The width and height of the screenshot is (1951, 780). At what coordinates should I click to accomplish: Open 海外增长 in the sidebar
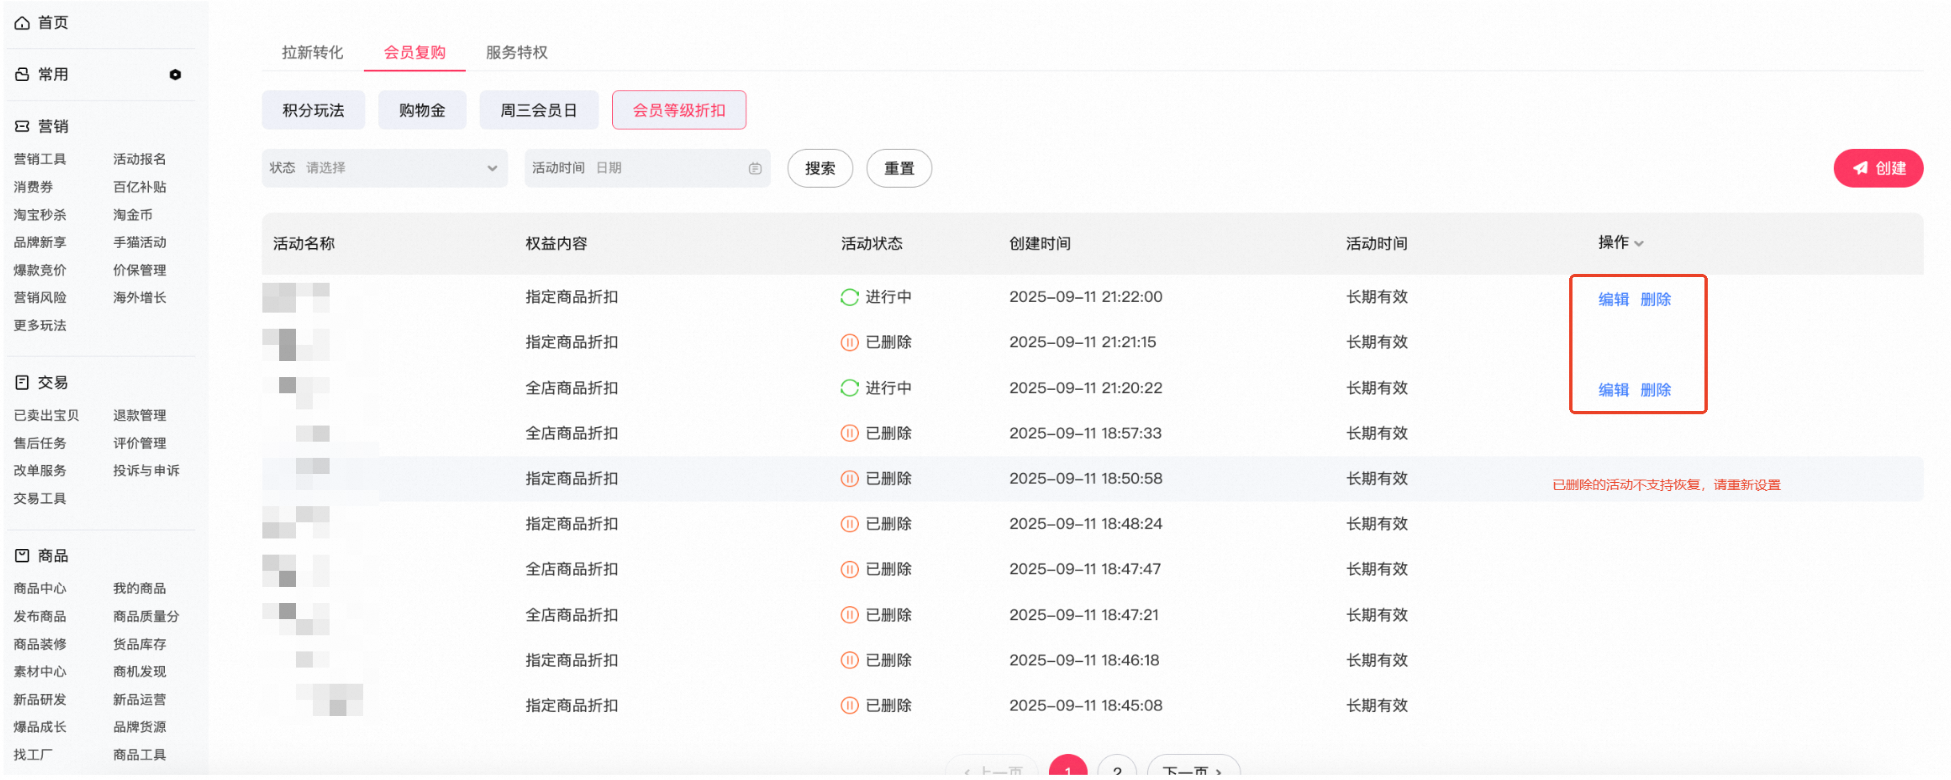pyautogui.click(x=140, y=297)
